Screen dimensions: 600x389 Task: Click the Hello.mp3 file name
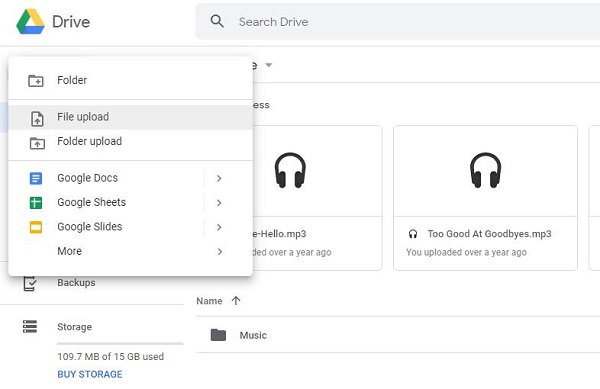click(x=280, y=234)
